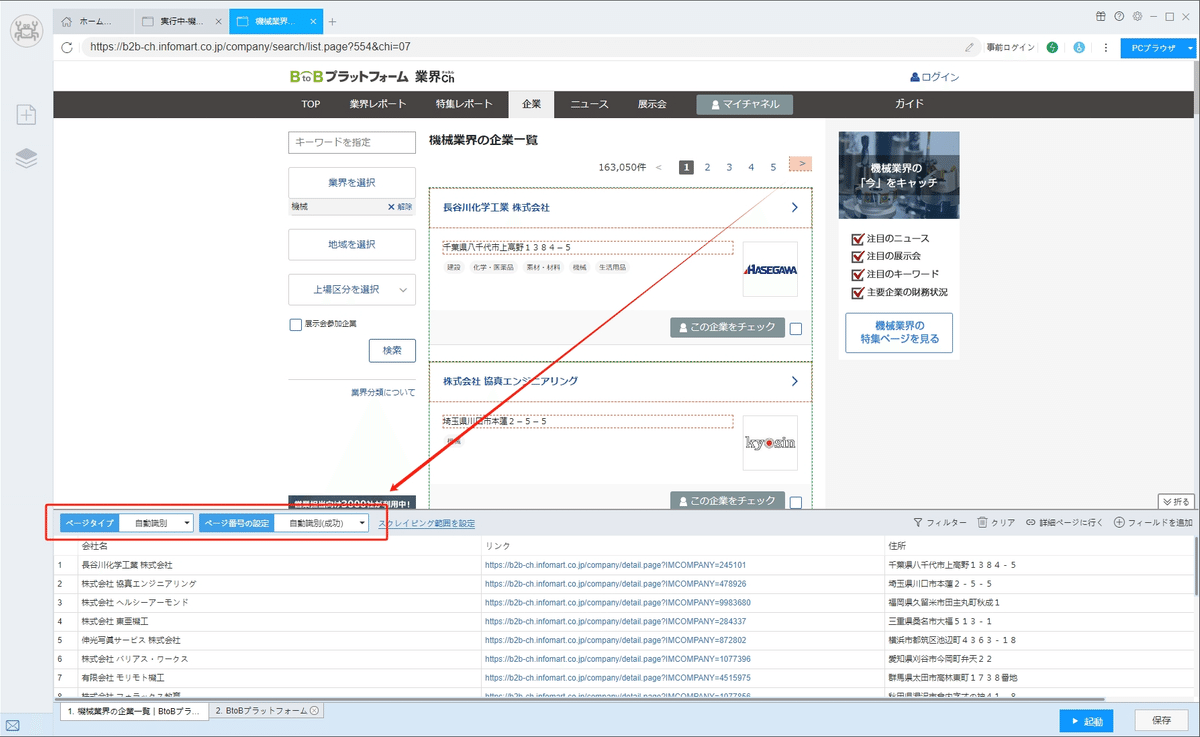Screen dimensions: 1200x737
Task: Open 地域を選択 selector
Action: tap(351, 244)
